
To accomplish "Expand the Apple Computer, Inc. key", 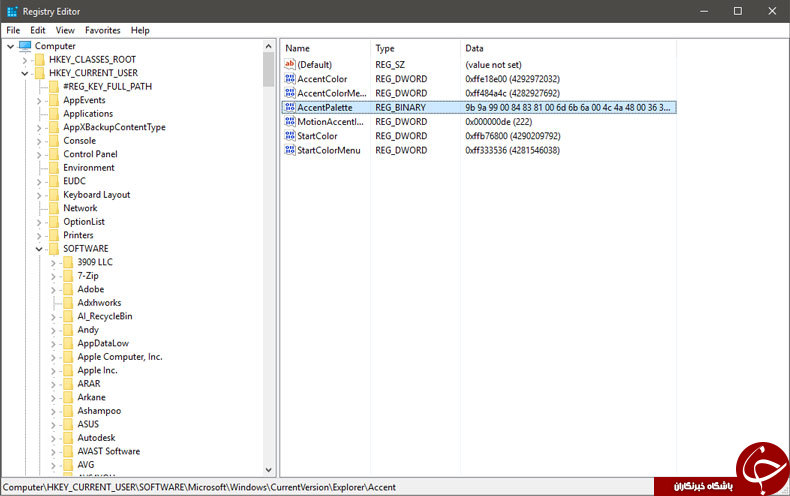I will (x=53, y=357).
